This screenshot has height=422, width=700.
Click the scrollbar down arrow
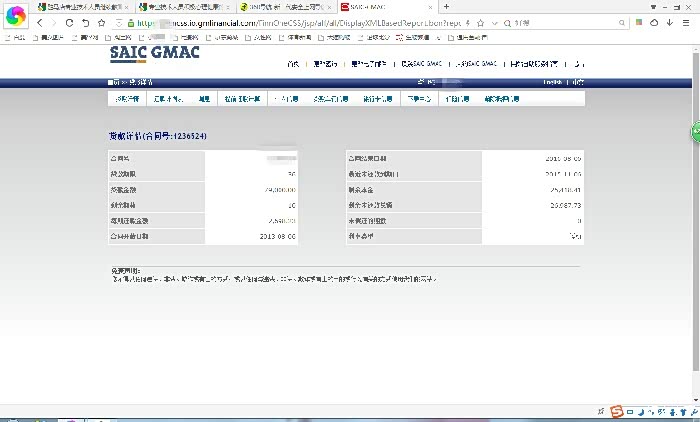coord(696,400)
